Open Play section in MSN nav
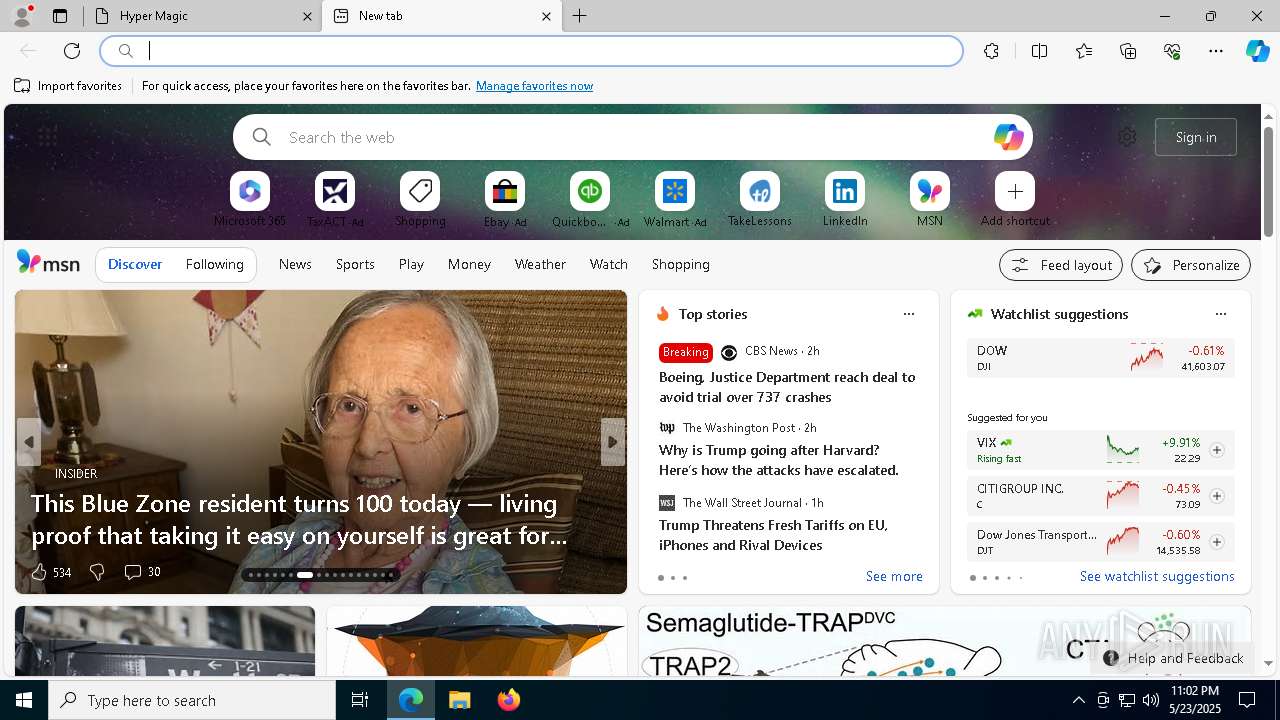Viewport: 1280px width, 720px height. pyautogui.click(x=411, y=265)
